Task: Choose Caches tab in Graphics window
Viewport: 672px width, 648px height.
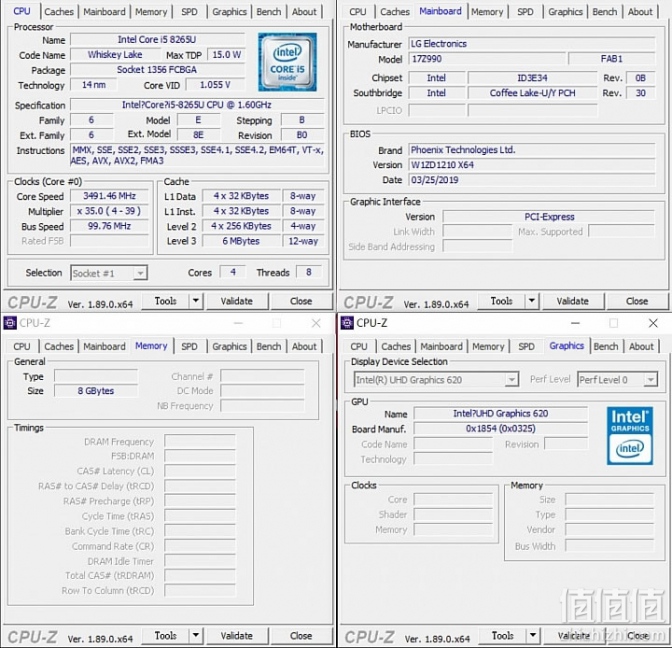Action: tap(396, 346)
